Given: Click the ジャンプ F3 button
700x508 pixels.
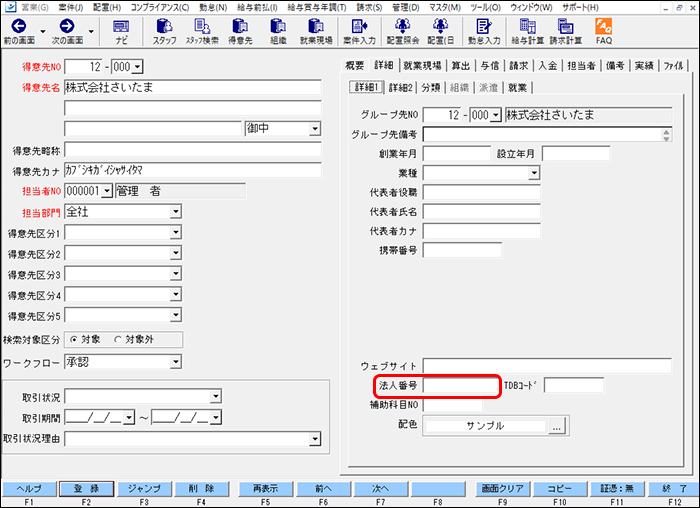Looking at the screenshot, I should point(144,488).
